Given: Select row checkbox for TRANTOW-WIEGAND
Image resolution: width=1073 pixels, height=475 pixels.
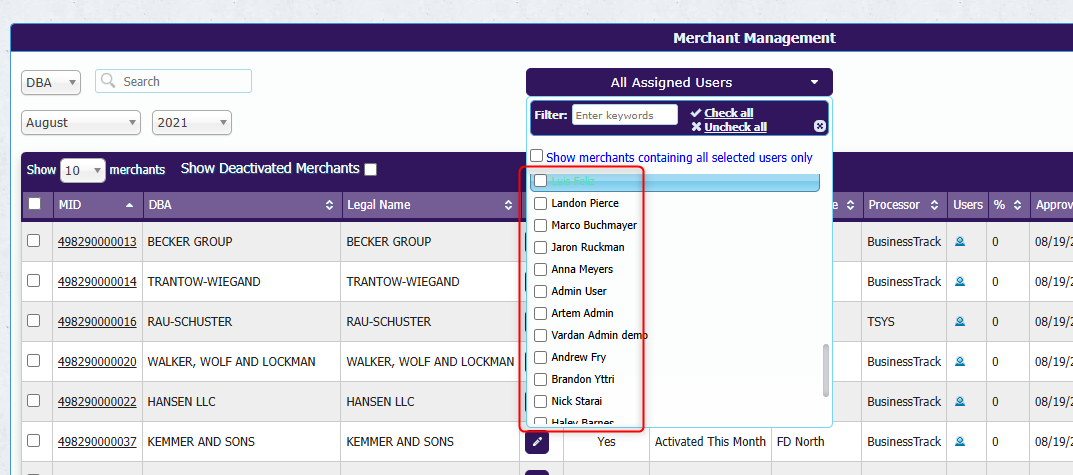Looking at the screenshot, I should point(34,281).
